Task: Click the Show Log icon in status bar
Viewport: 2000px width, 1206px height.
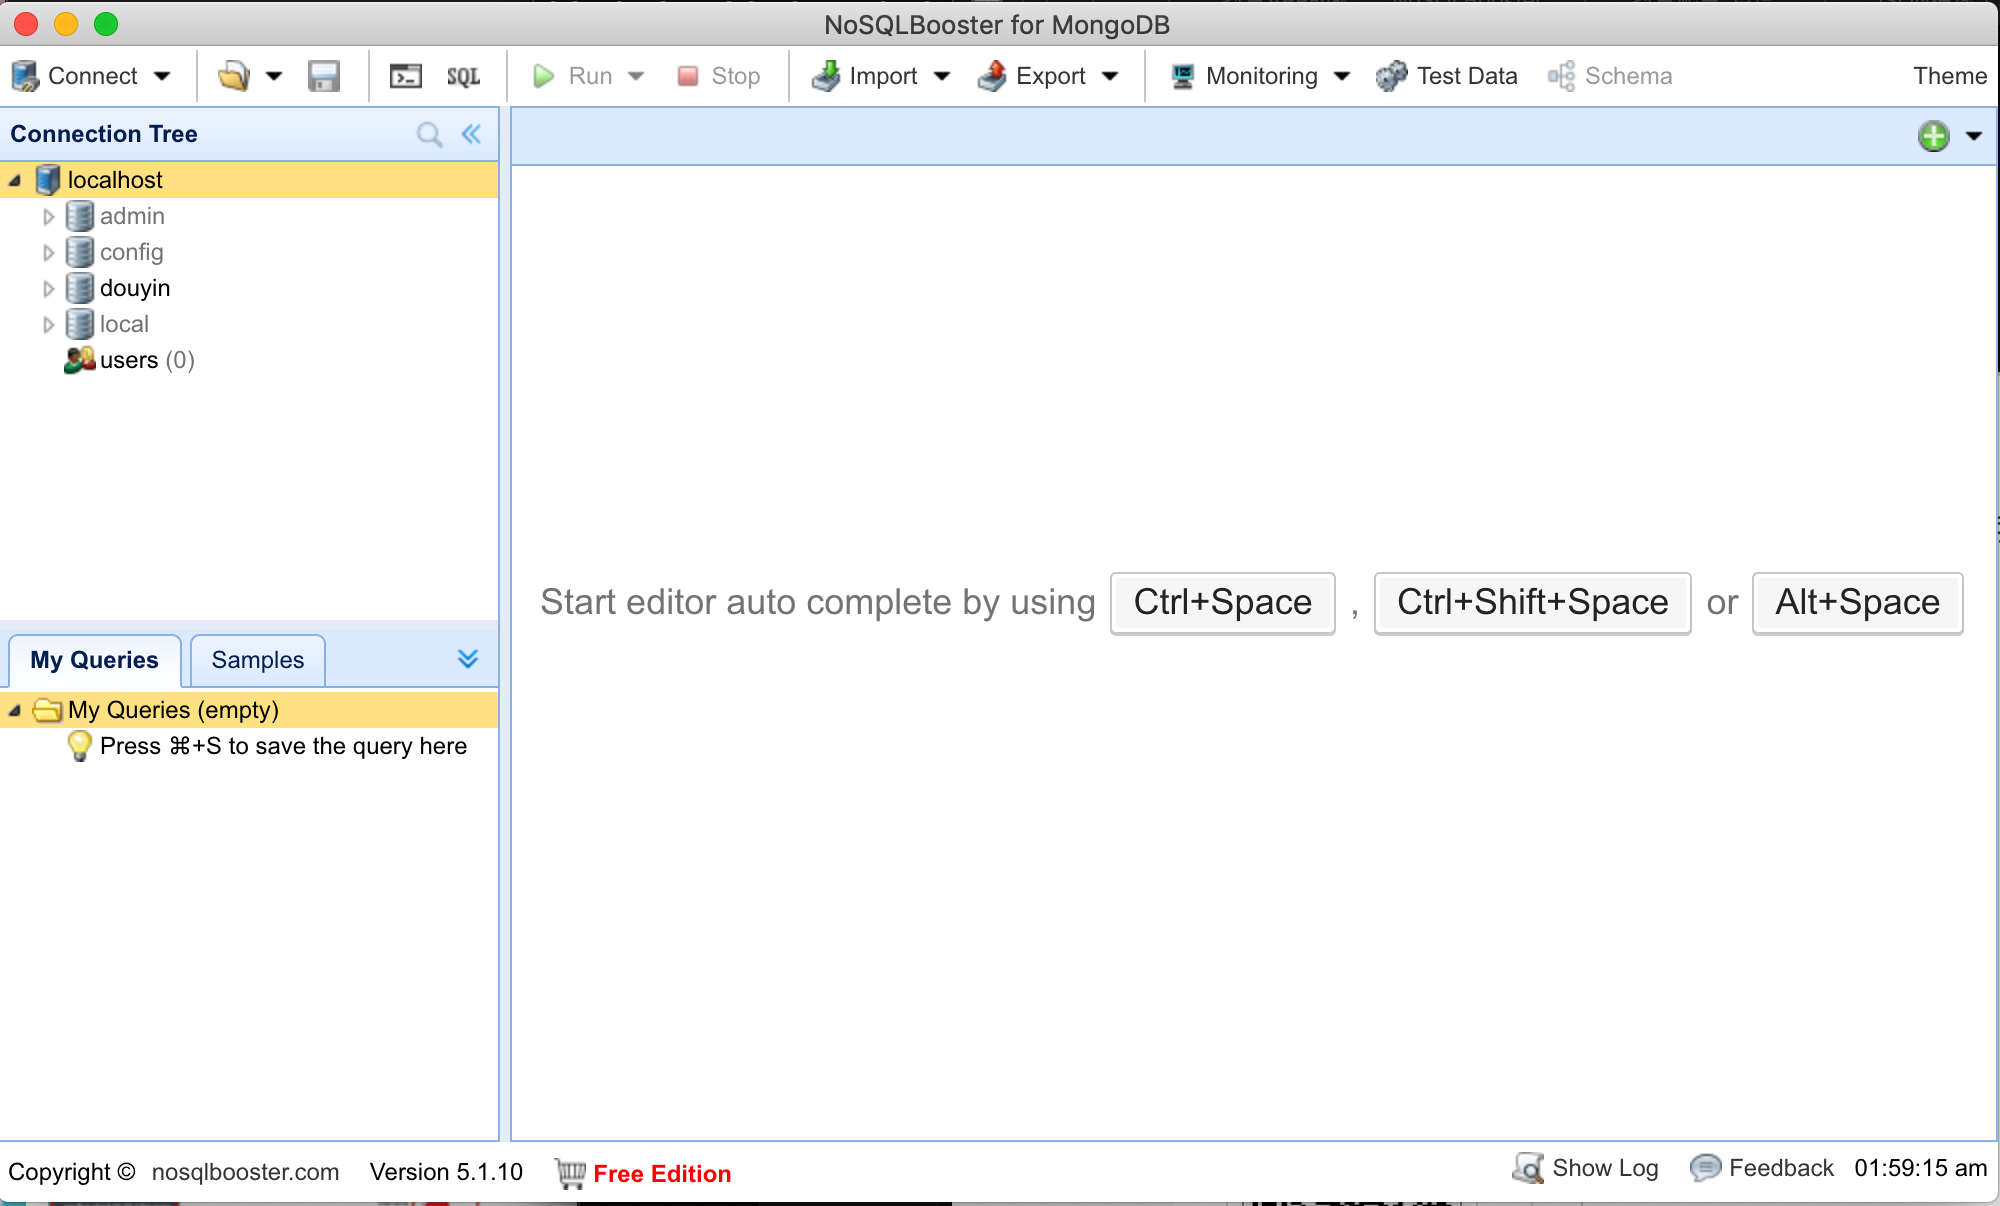Action: point(1527,1168)
